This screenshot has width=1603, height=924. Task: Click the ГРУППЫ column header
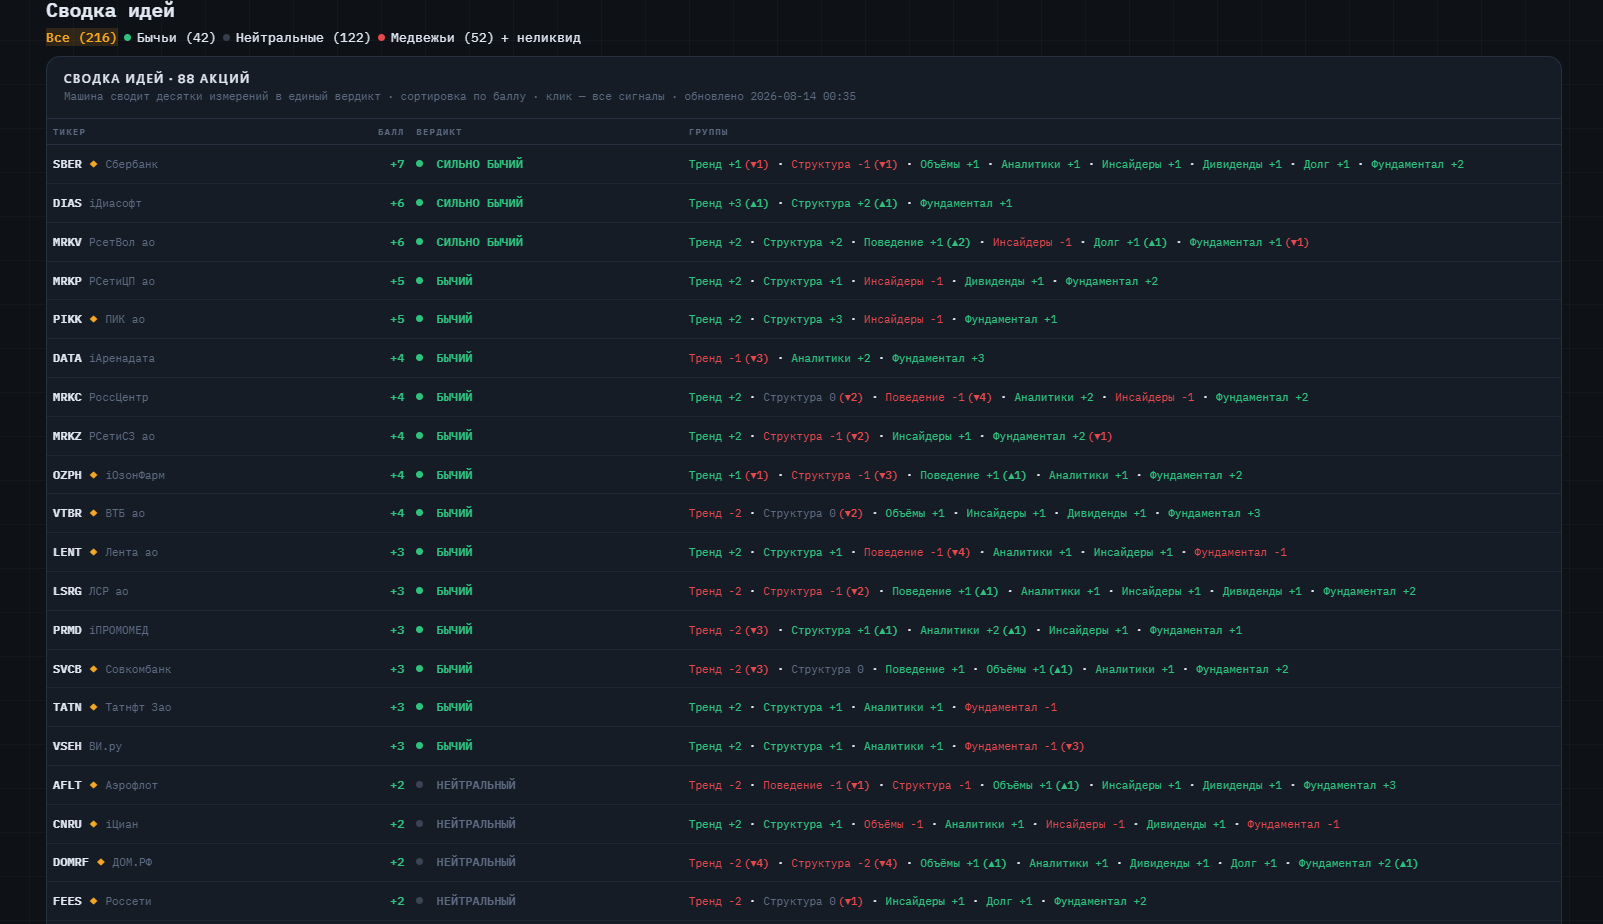pos(708,132)
